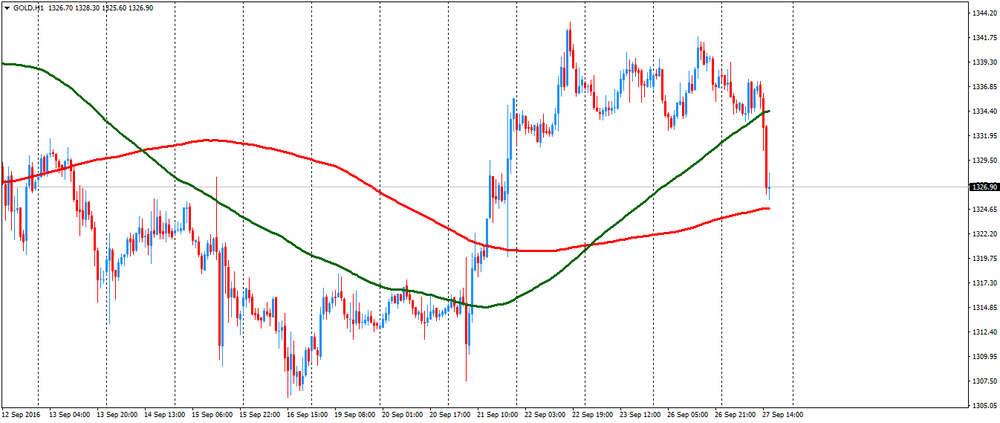Click the 26 Sep 05:00 time label
The image size is (1000, 423).
click(687, 414)
